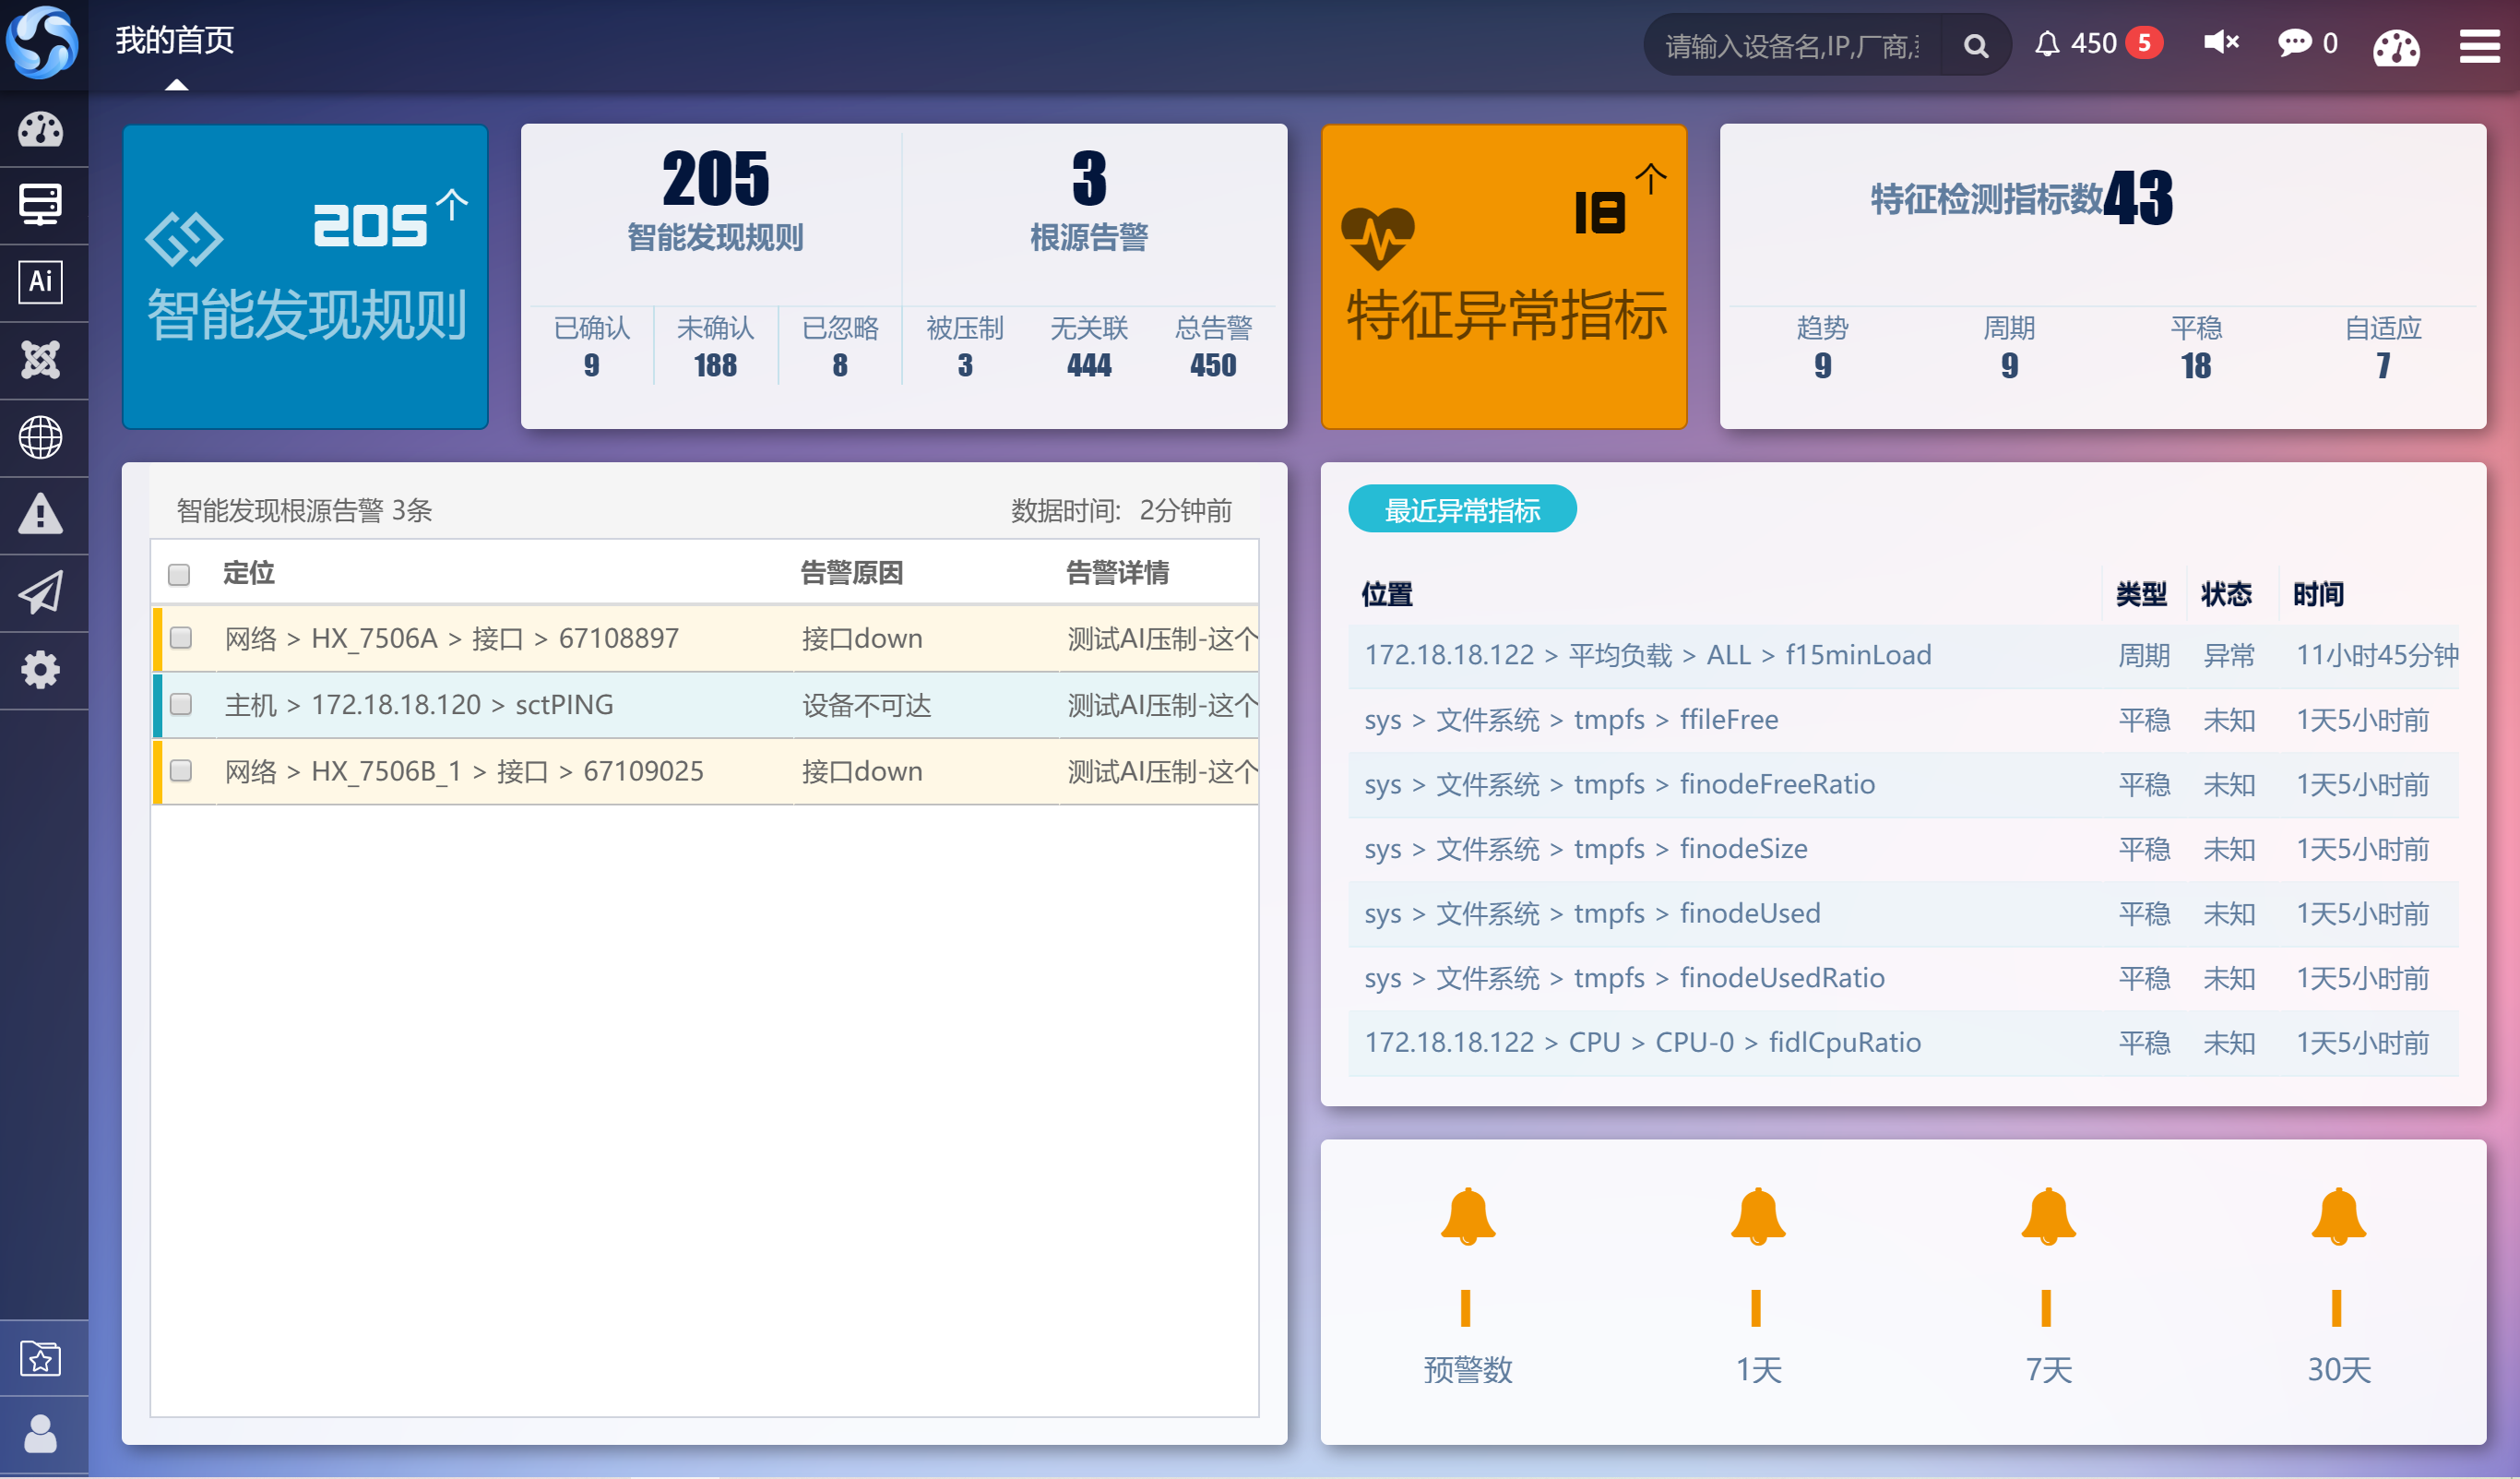Screen dimensions: 2520x1479
Task: Click the user profile icon in the bottom sidebar
Action: pos(41,1434)
